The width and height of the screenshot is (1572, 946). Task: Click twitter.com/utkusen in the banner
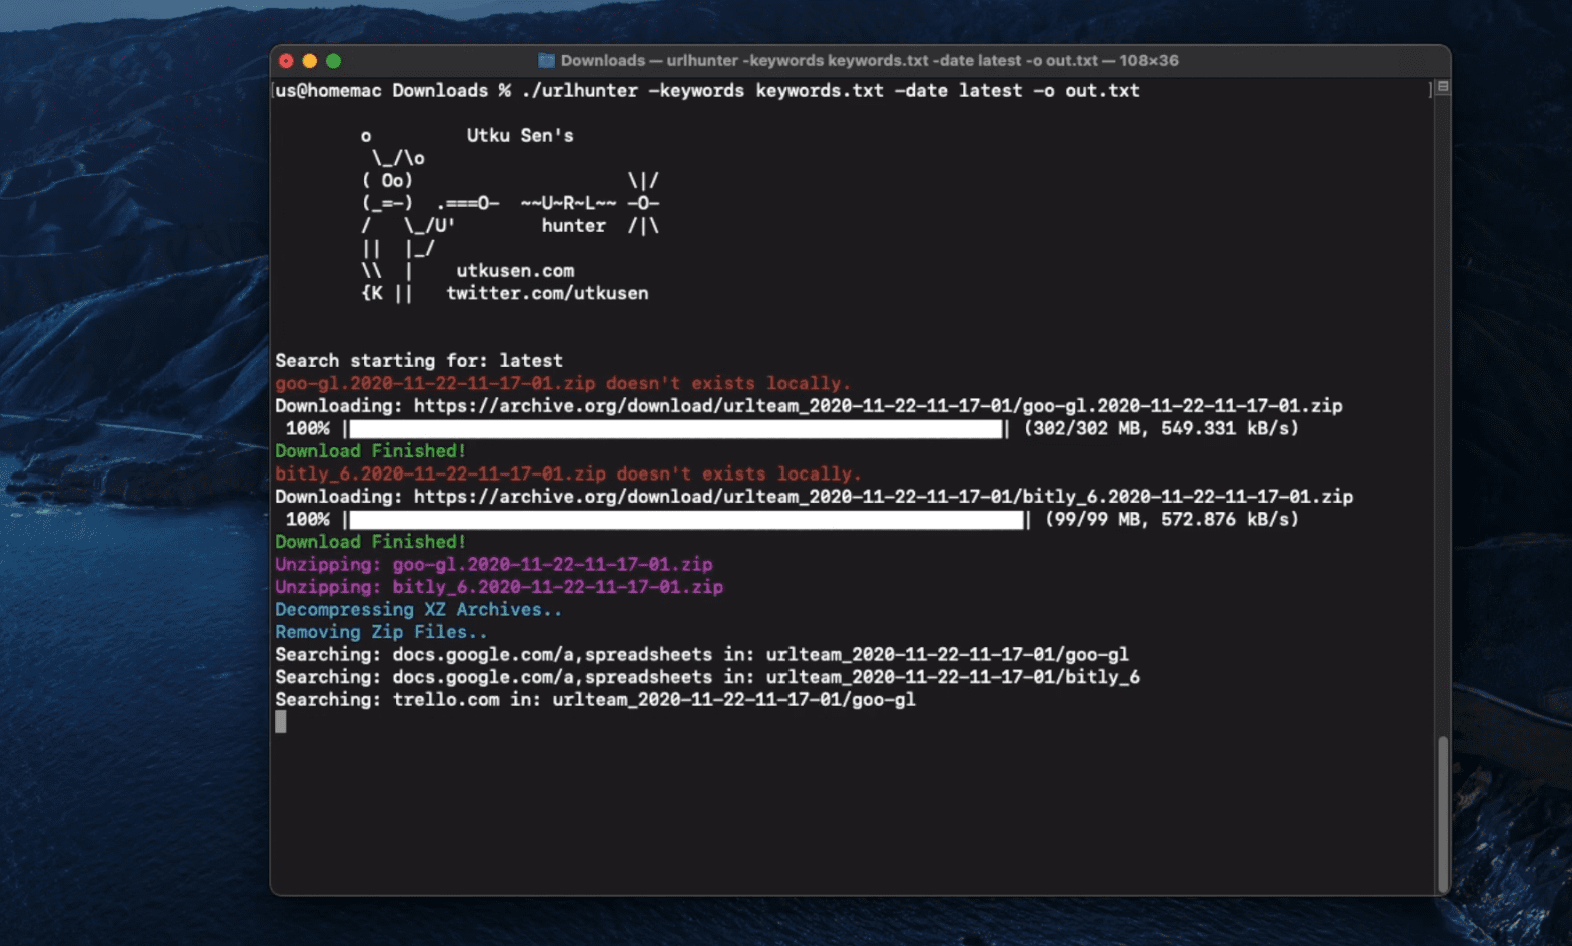[x=547, y=294]
